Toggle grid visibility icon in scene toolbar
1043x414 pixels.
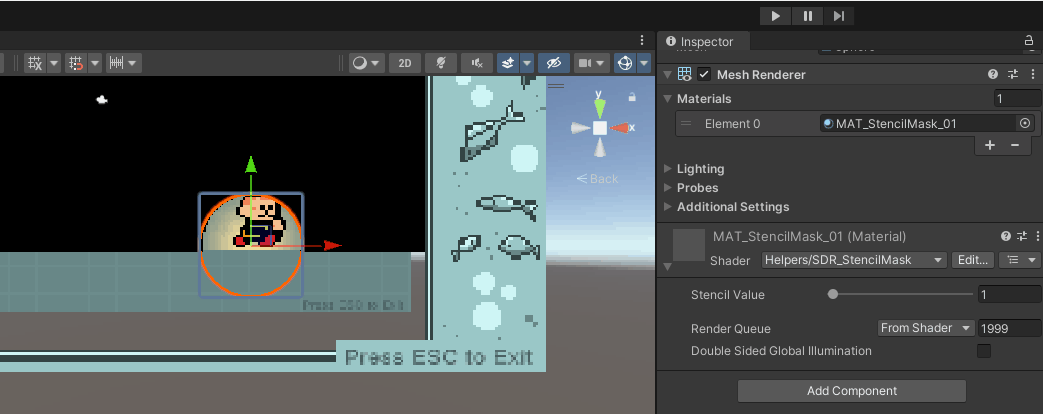tap(35, 63)
